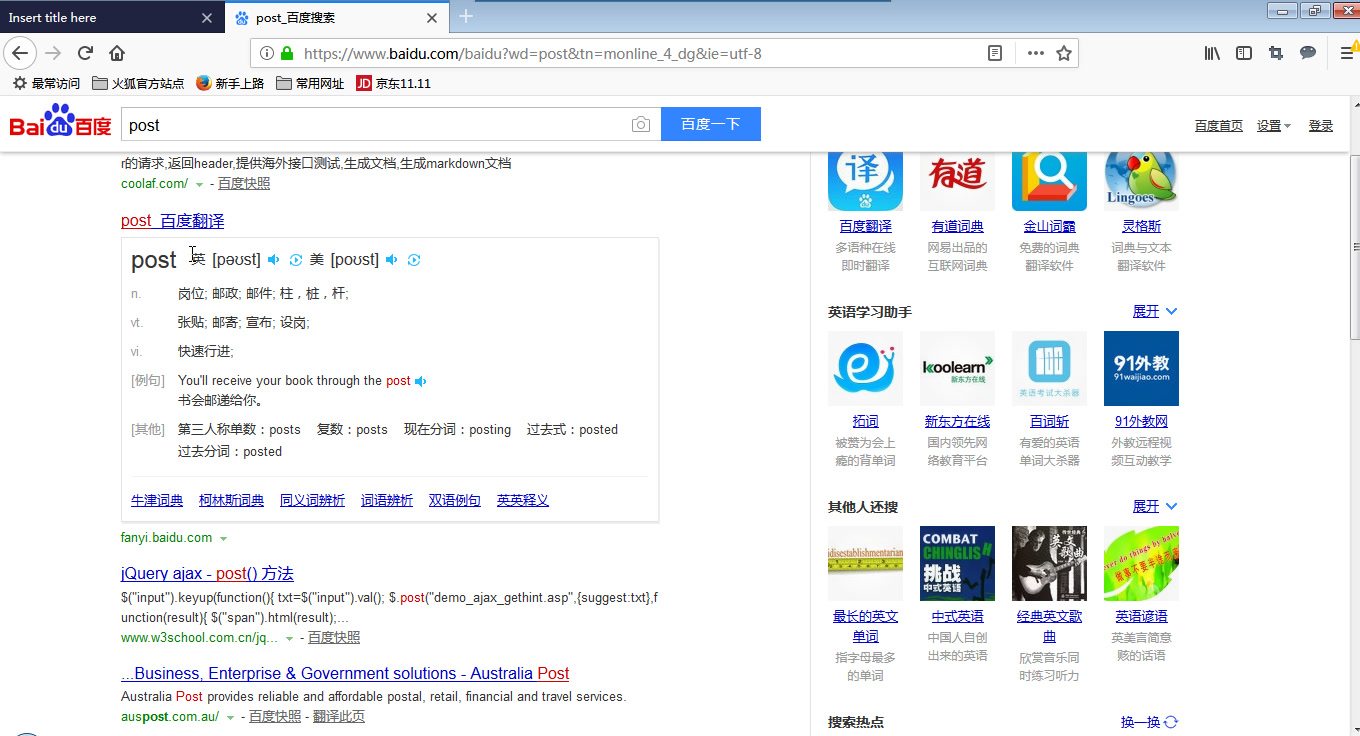Bookmark this page with the star
Image resolution: width=1360 pixels, height=736 pixels.
pyautogui.click(x=1064, y=53)
